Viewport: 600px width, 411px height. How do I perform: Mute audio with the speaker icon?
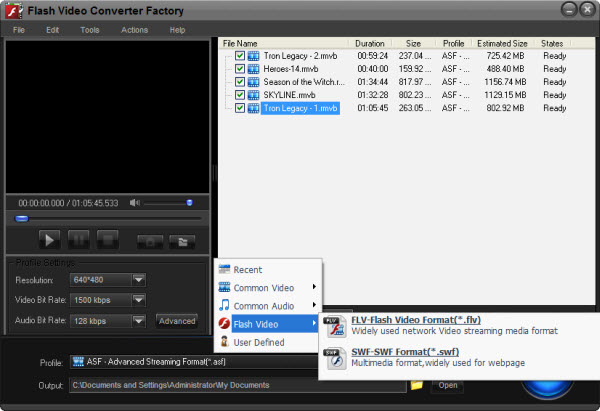(134, 203)
